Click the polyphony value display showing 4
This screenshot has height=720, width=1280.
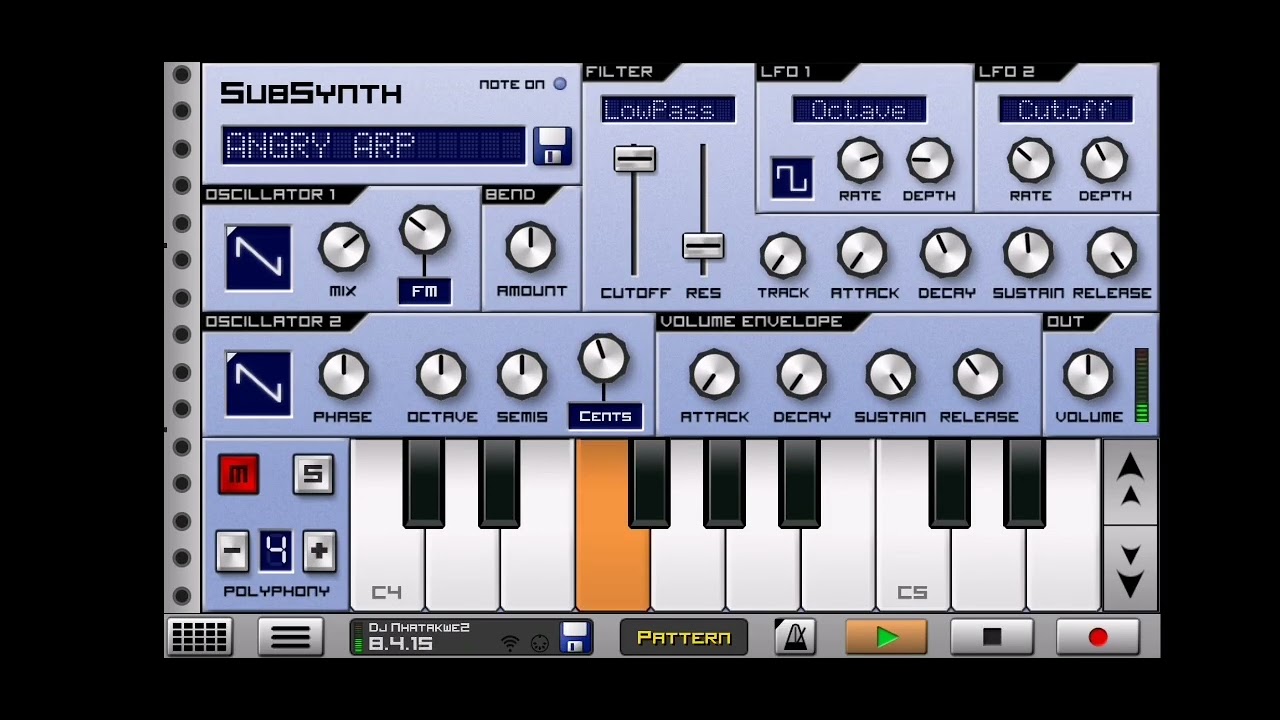pyautogui.click(x=276, y=551)
